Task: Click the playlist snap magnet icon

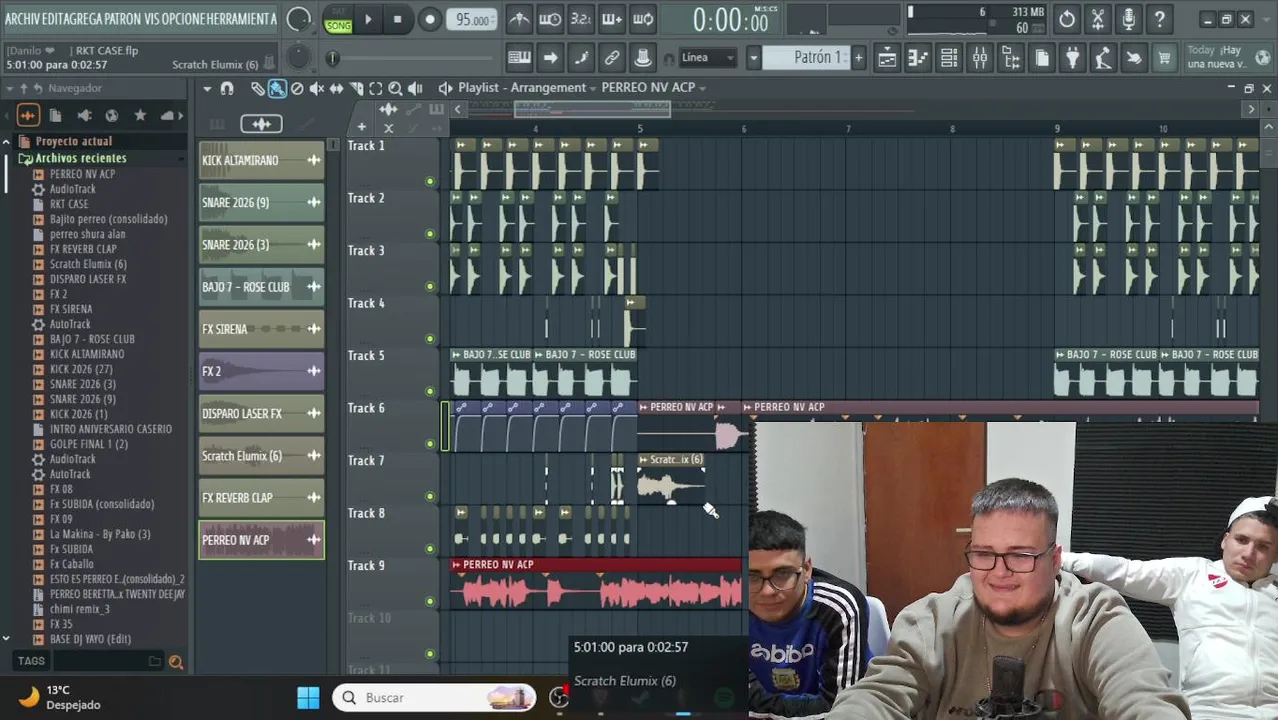Action: 227,88
